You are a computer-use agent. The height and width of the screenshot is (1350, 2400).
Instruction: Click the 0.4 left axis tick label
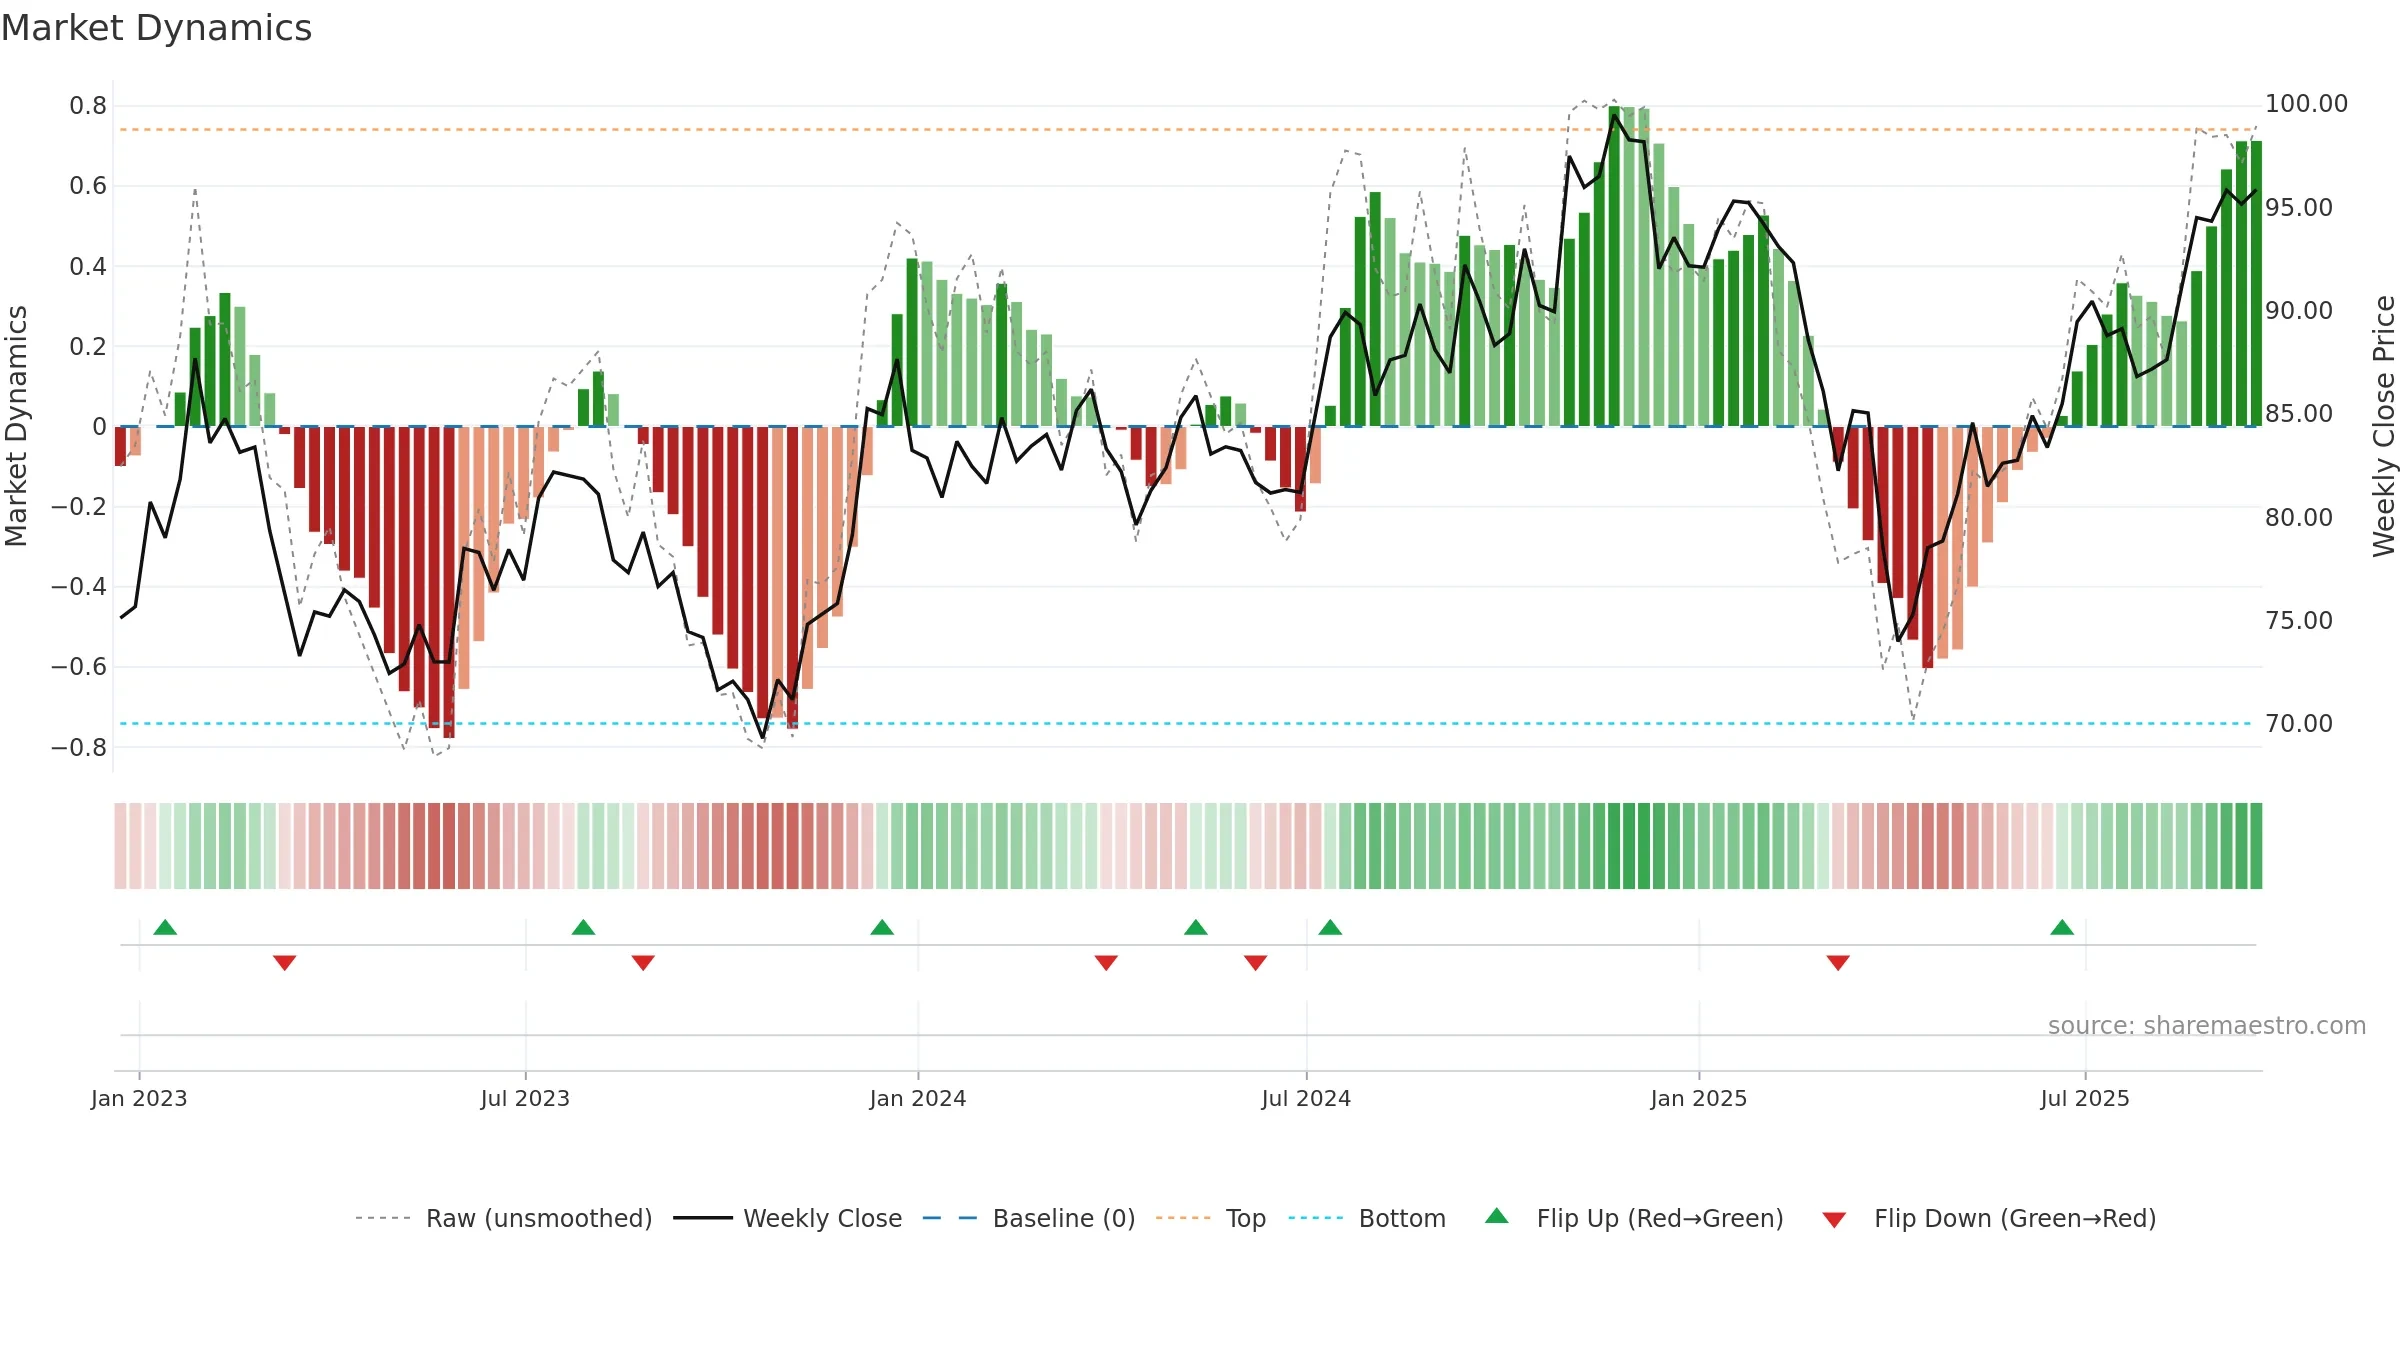(88, 266)
